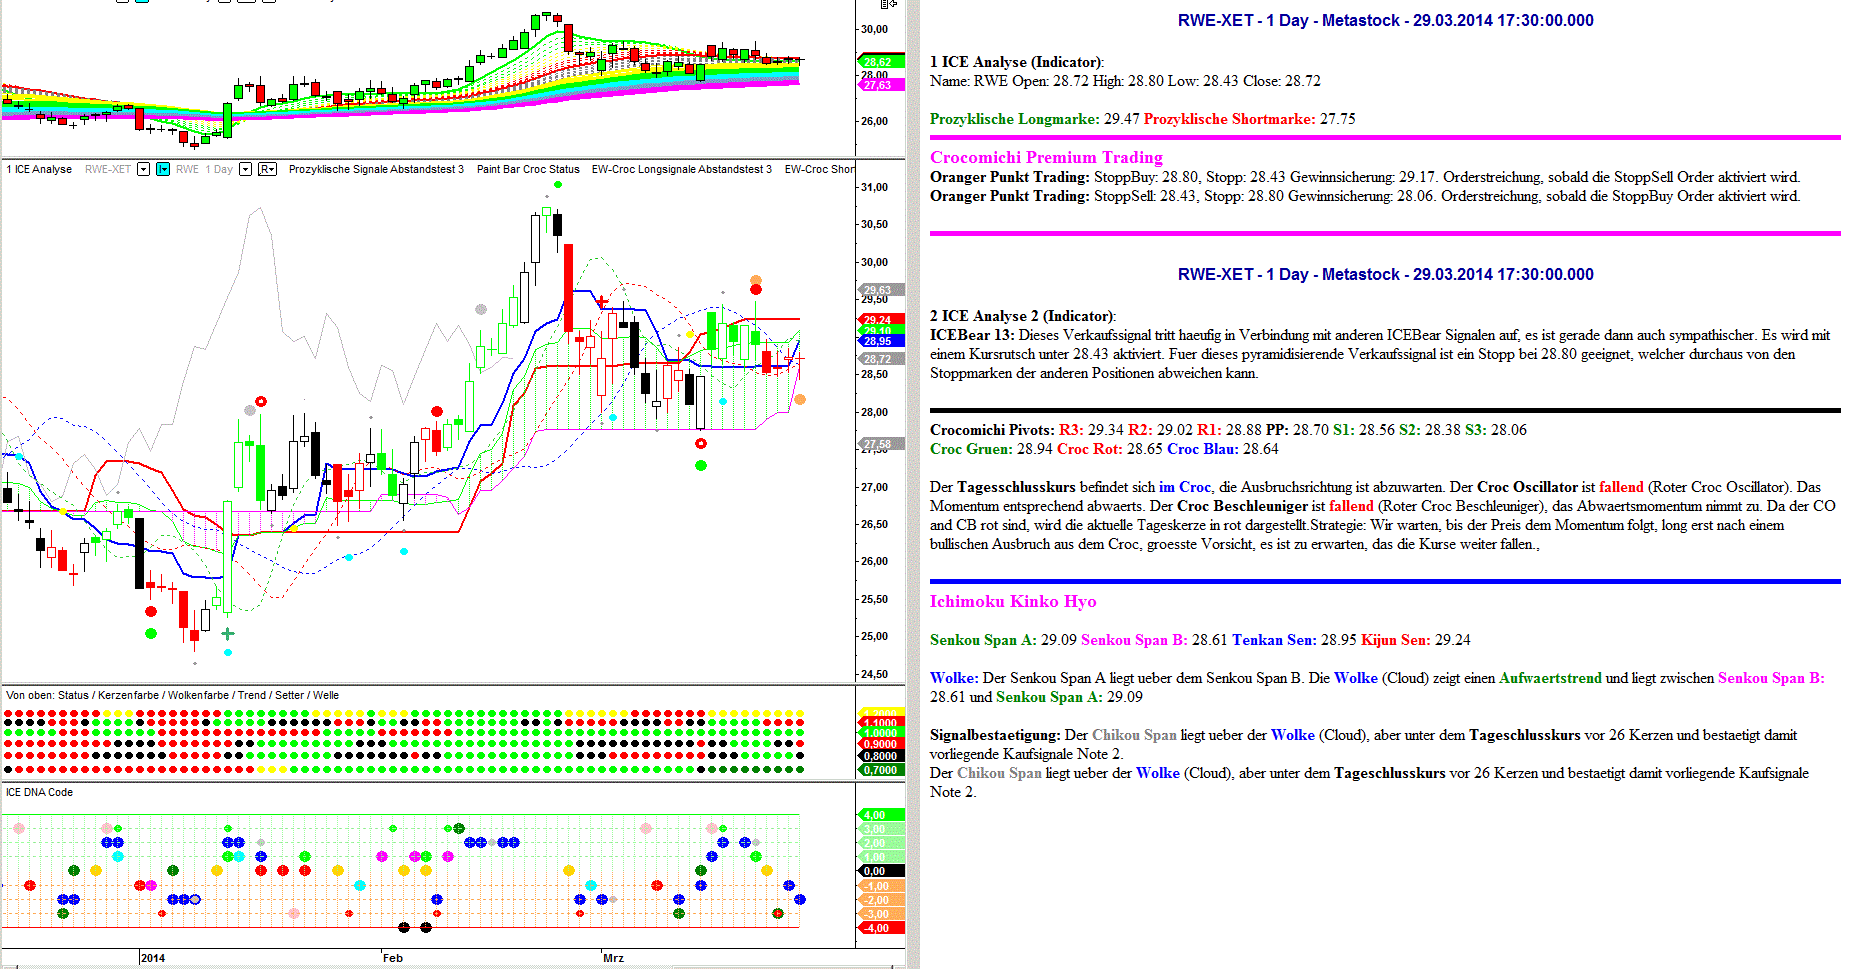Click the magenta 27,63 price tag

click(878, 85)
